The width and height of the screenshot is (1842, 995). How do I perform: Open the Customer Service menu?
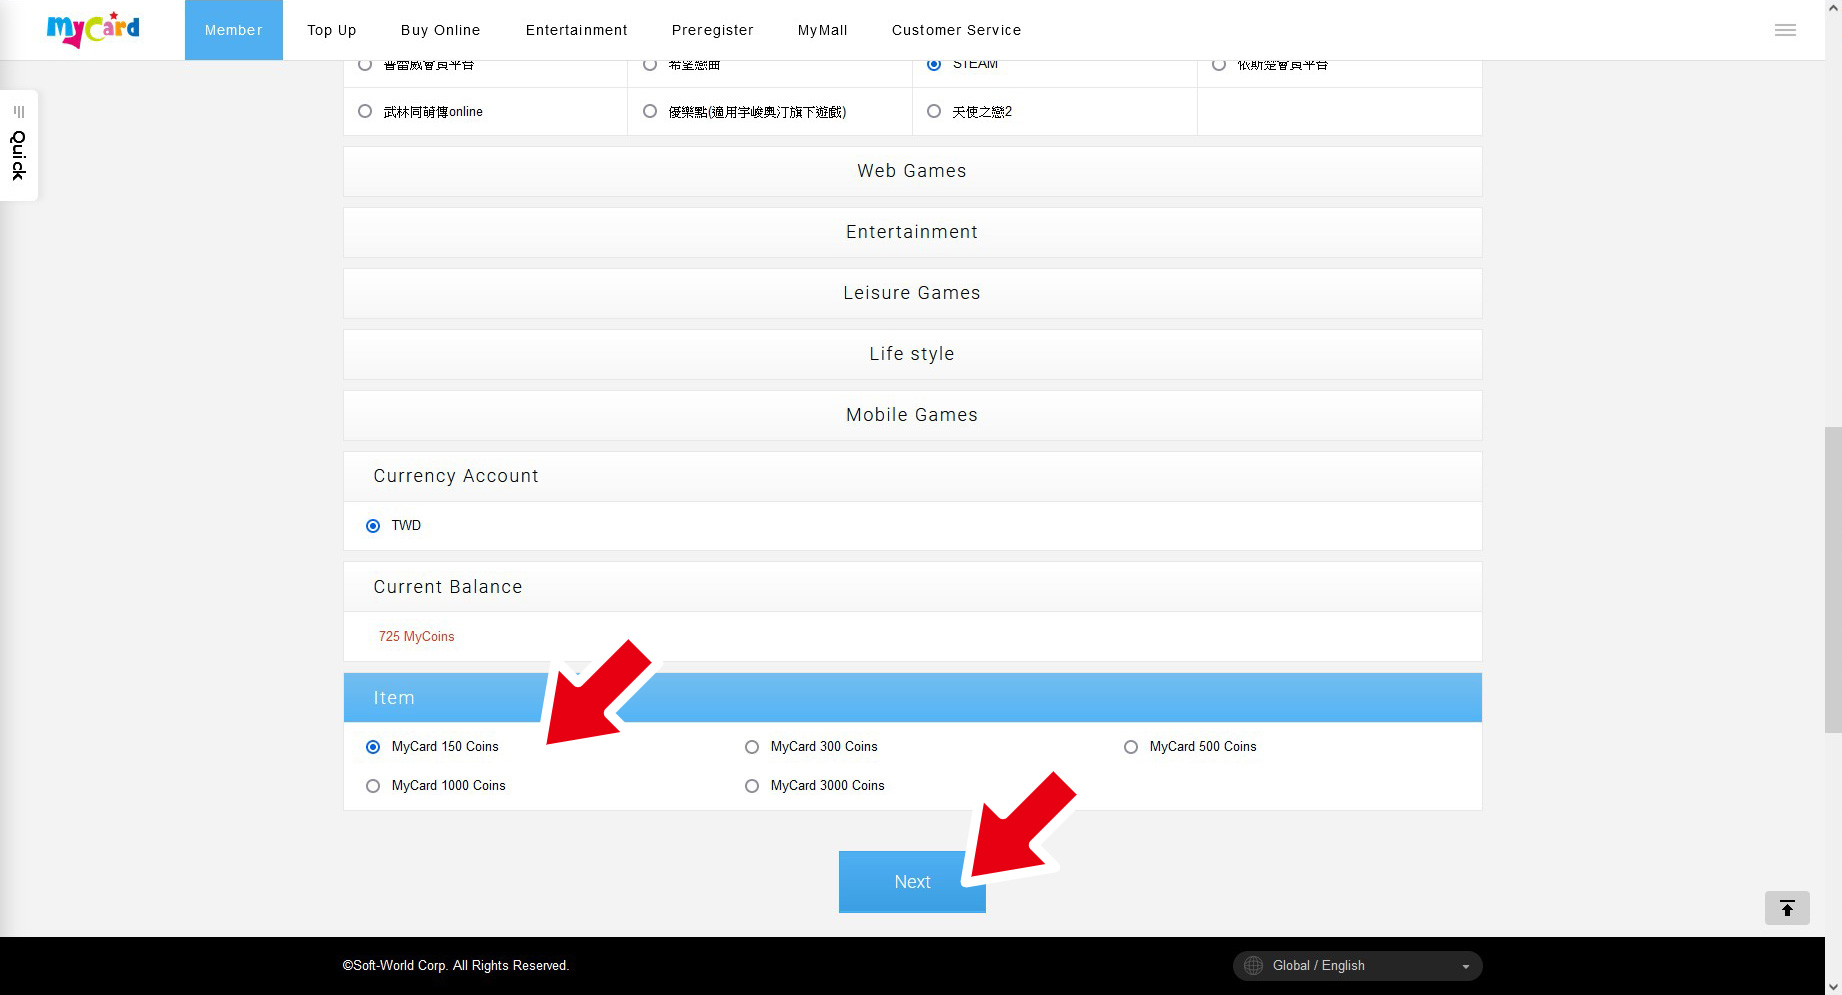click(957, 30)
